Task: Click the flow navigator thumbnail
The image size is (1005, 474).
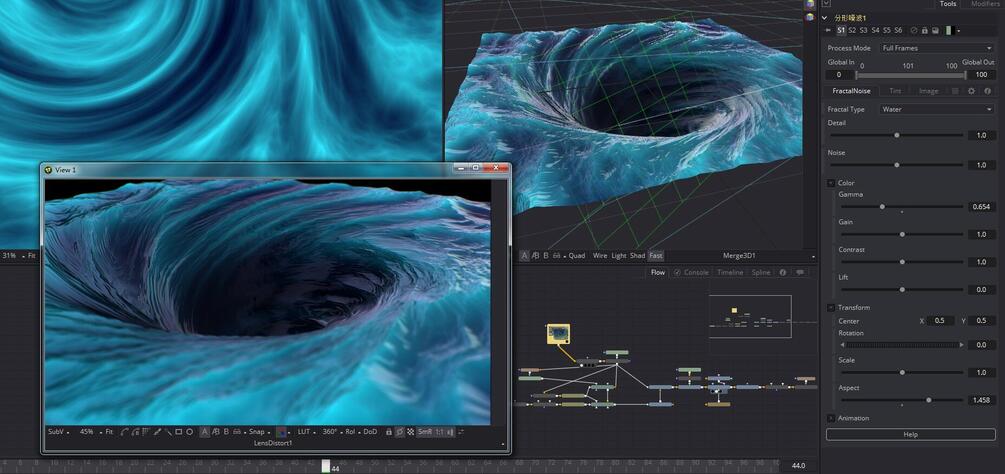Action: tap(751, 316)
